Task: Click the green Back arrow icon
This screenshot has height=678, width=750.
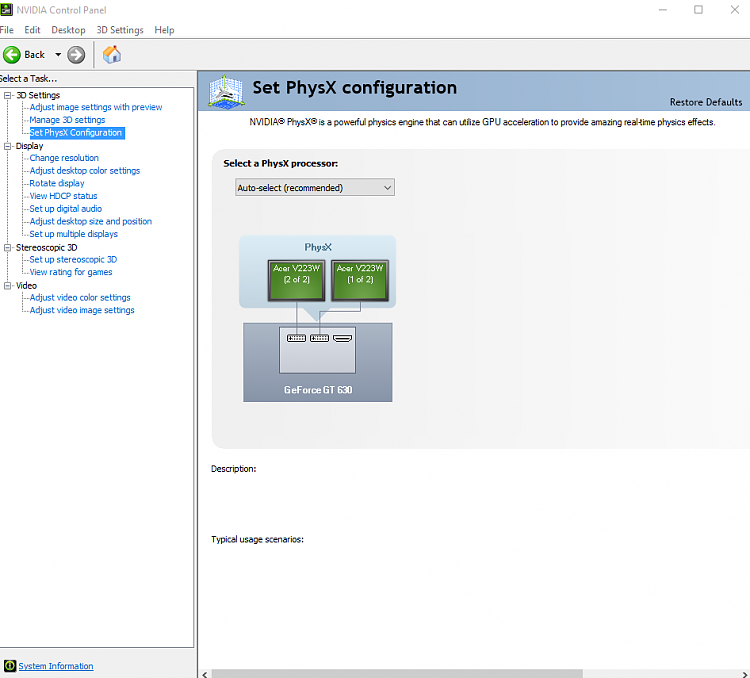Action: click(x=11, y=55)
